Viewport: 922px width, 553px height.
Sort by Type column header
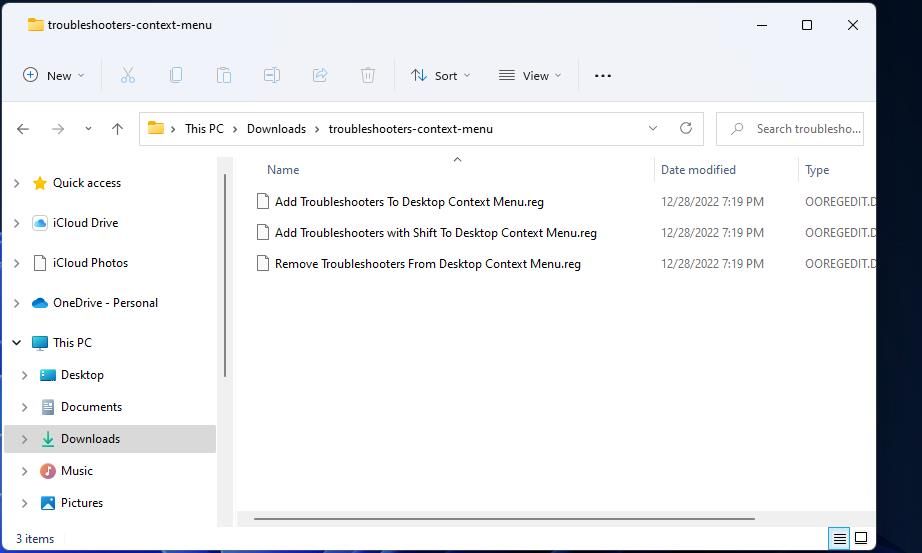point(817,169)
